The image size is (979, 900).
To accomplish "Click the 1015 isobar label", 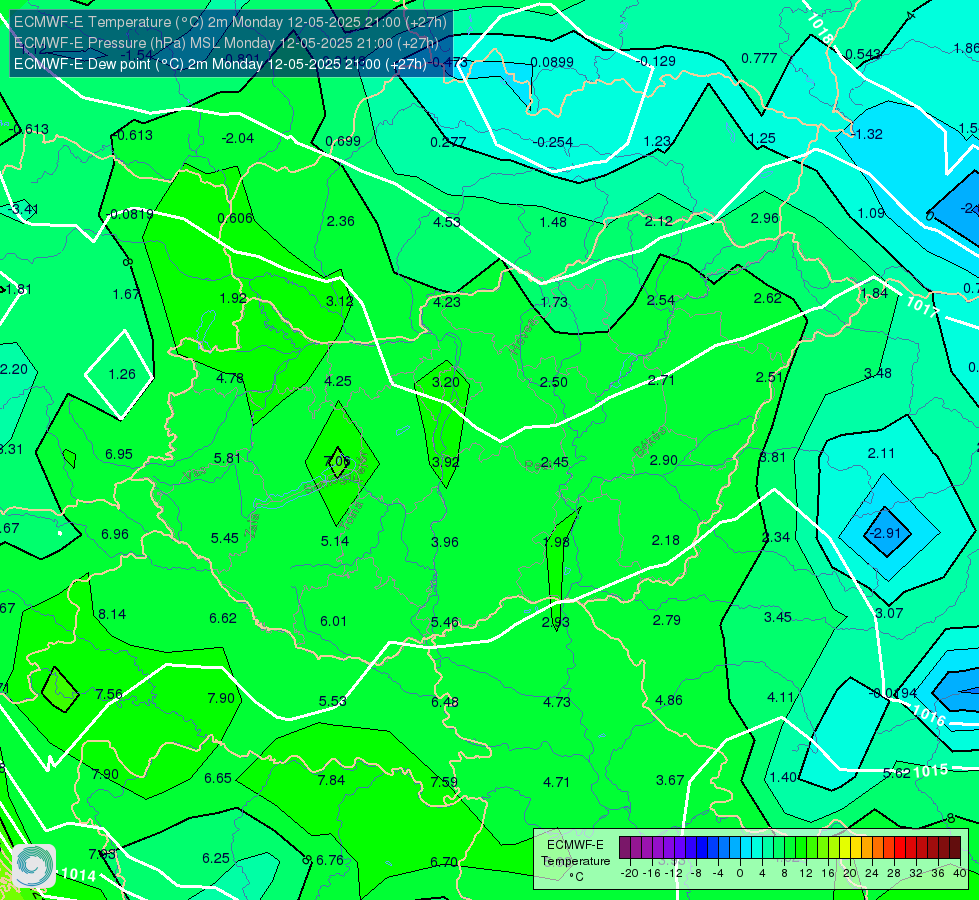I will tap(931, 771).
